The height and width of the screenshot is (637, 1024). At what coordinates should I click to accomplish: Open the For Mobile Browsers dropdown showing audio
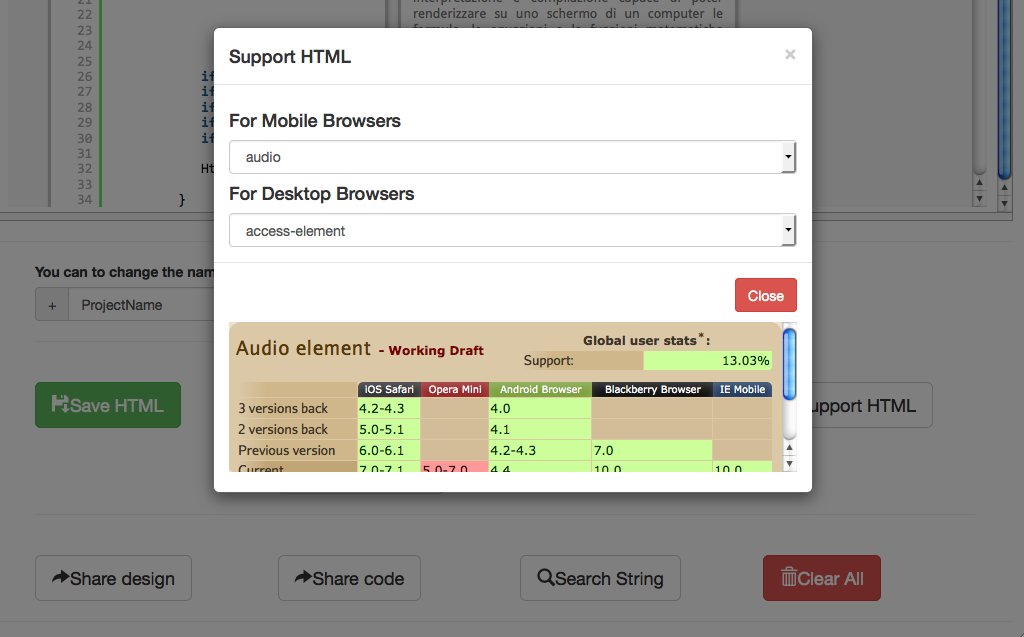(x=512, y=157)
